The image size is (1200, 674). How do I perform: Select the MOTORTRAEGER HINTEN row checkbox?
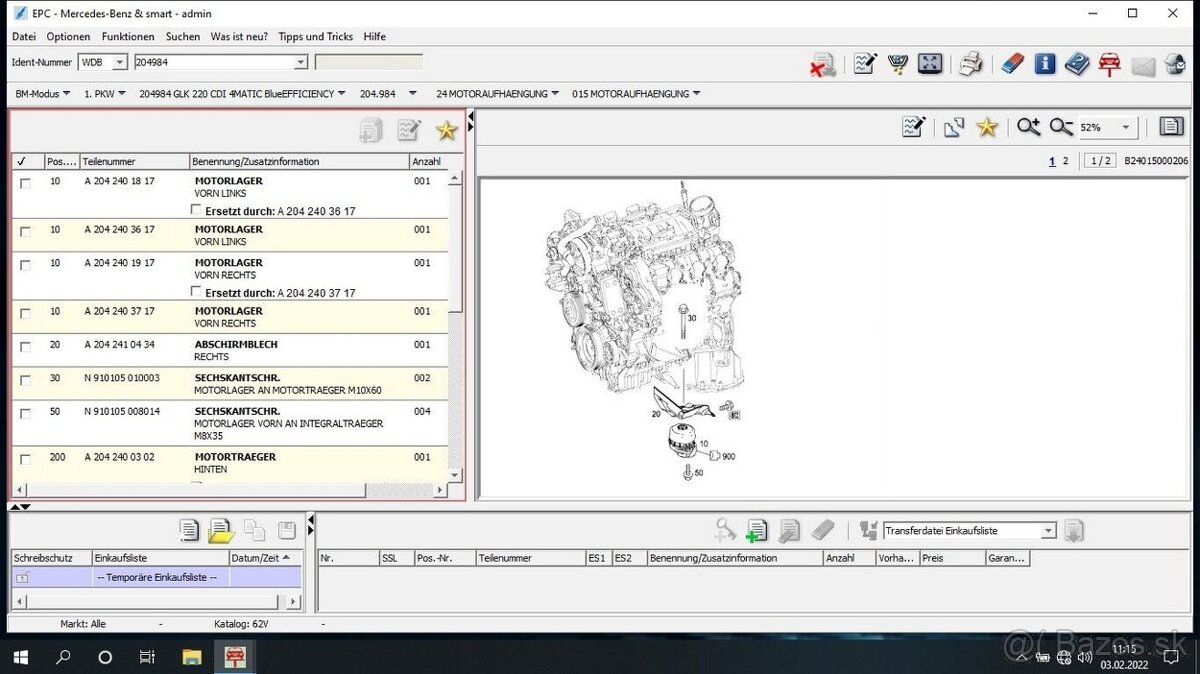(25, 460)
